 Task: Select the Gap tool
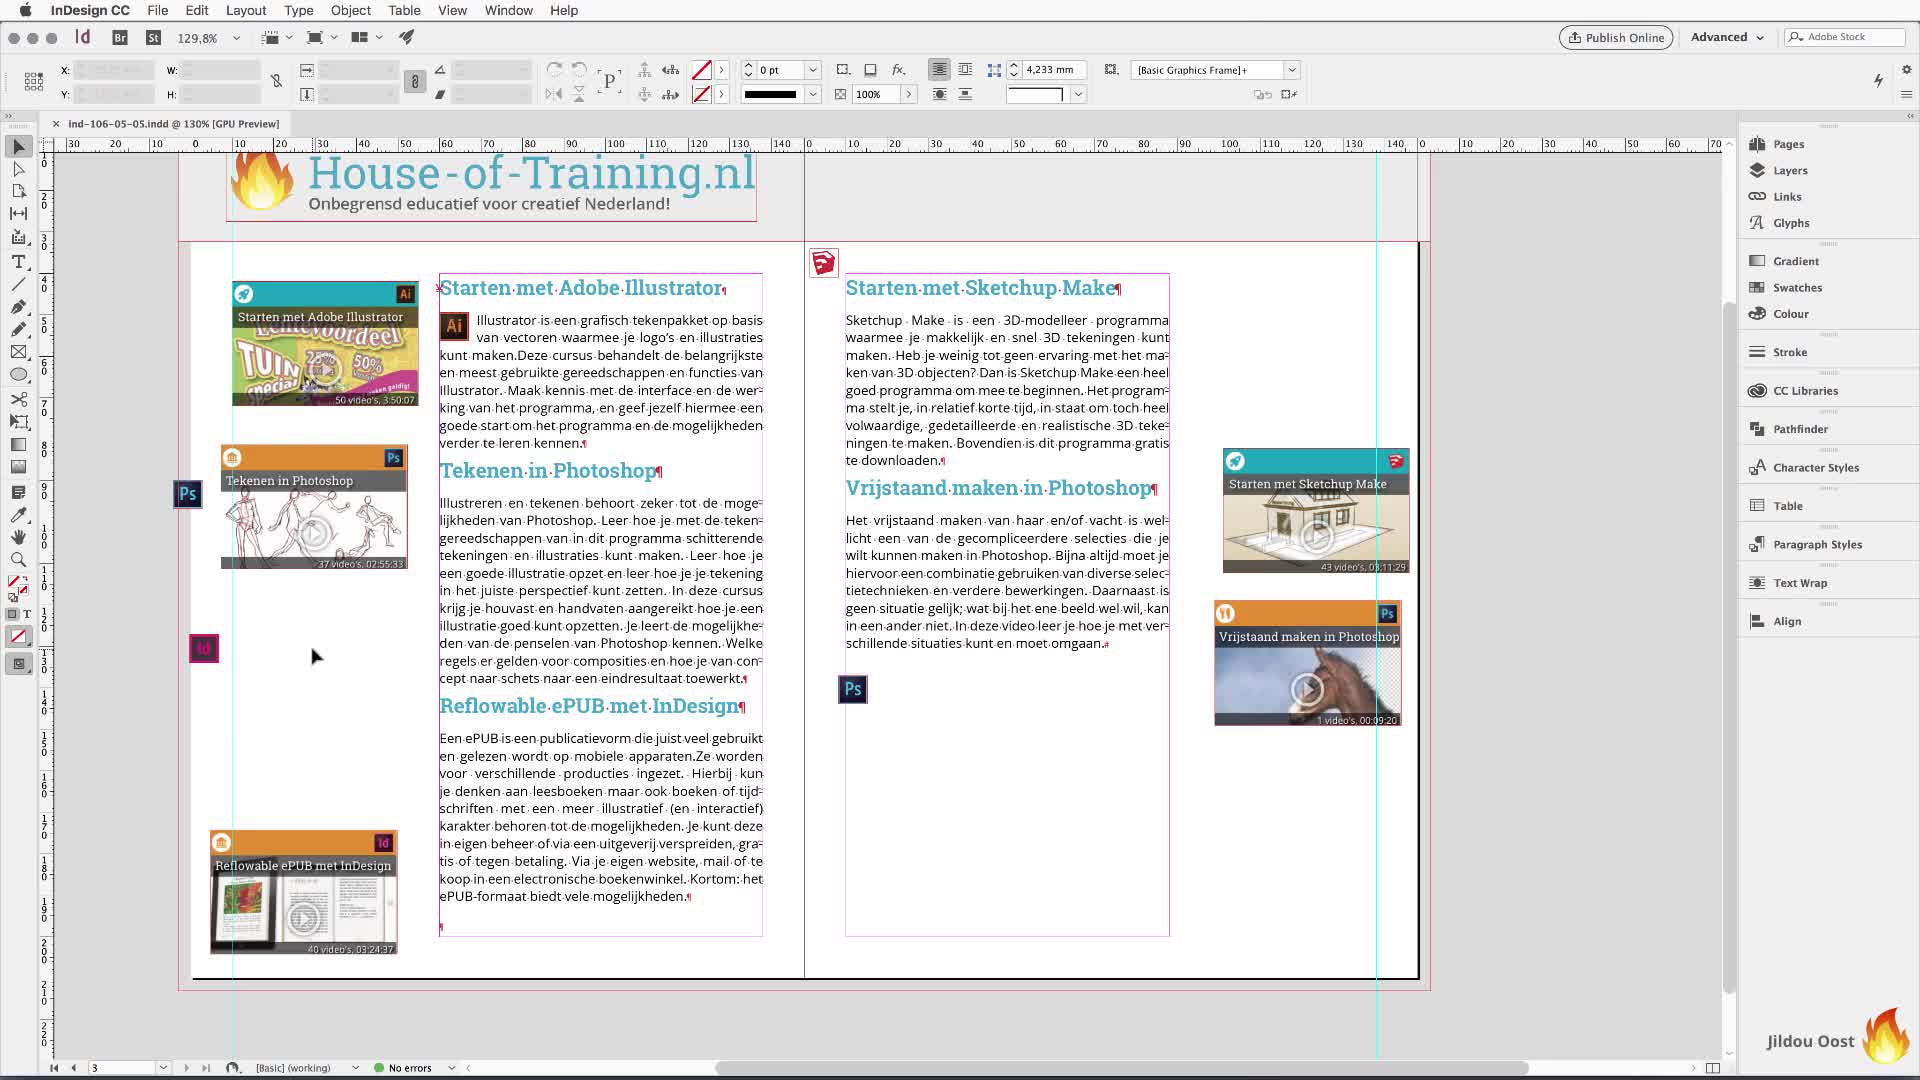18,213
